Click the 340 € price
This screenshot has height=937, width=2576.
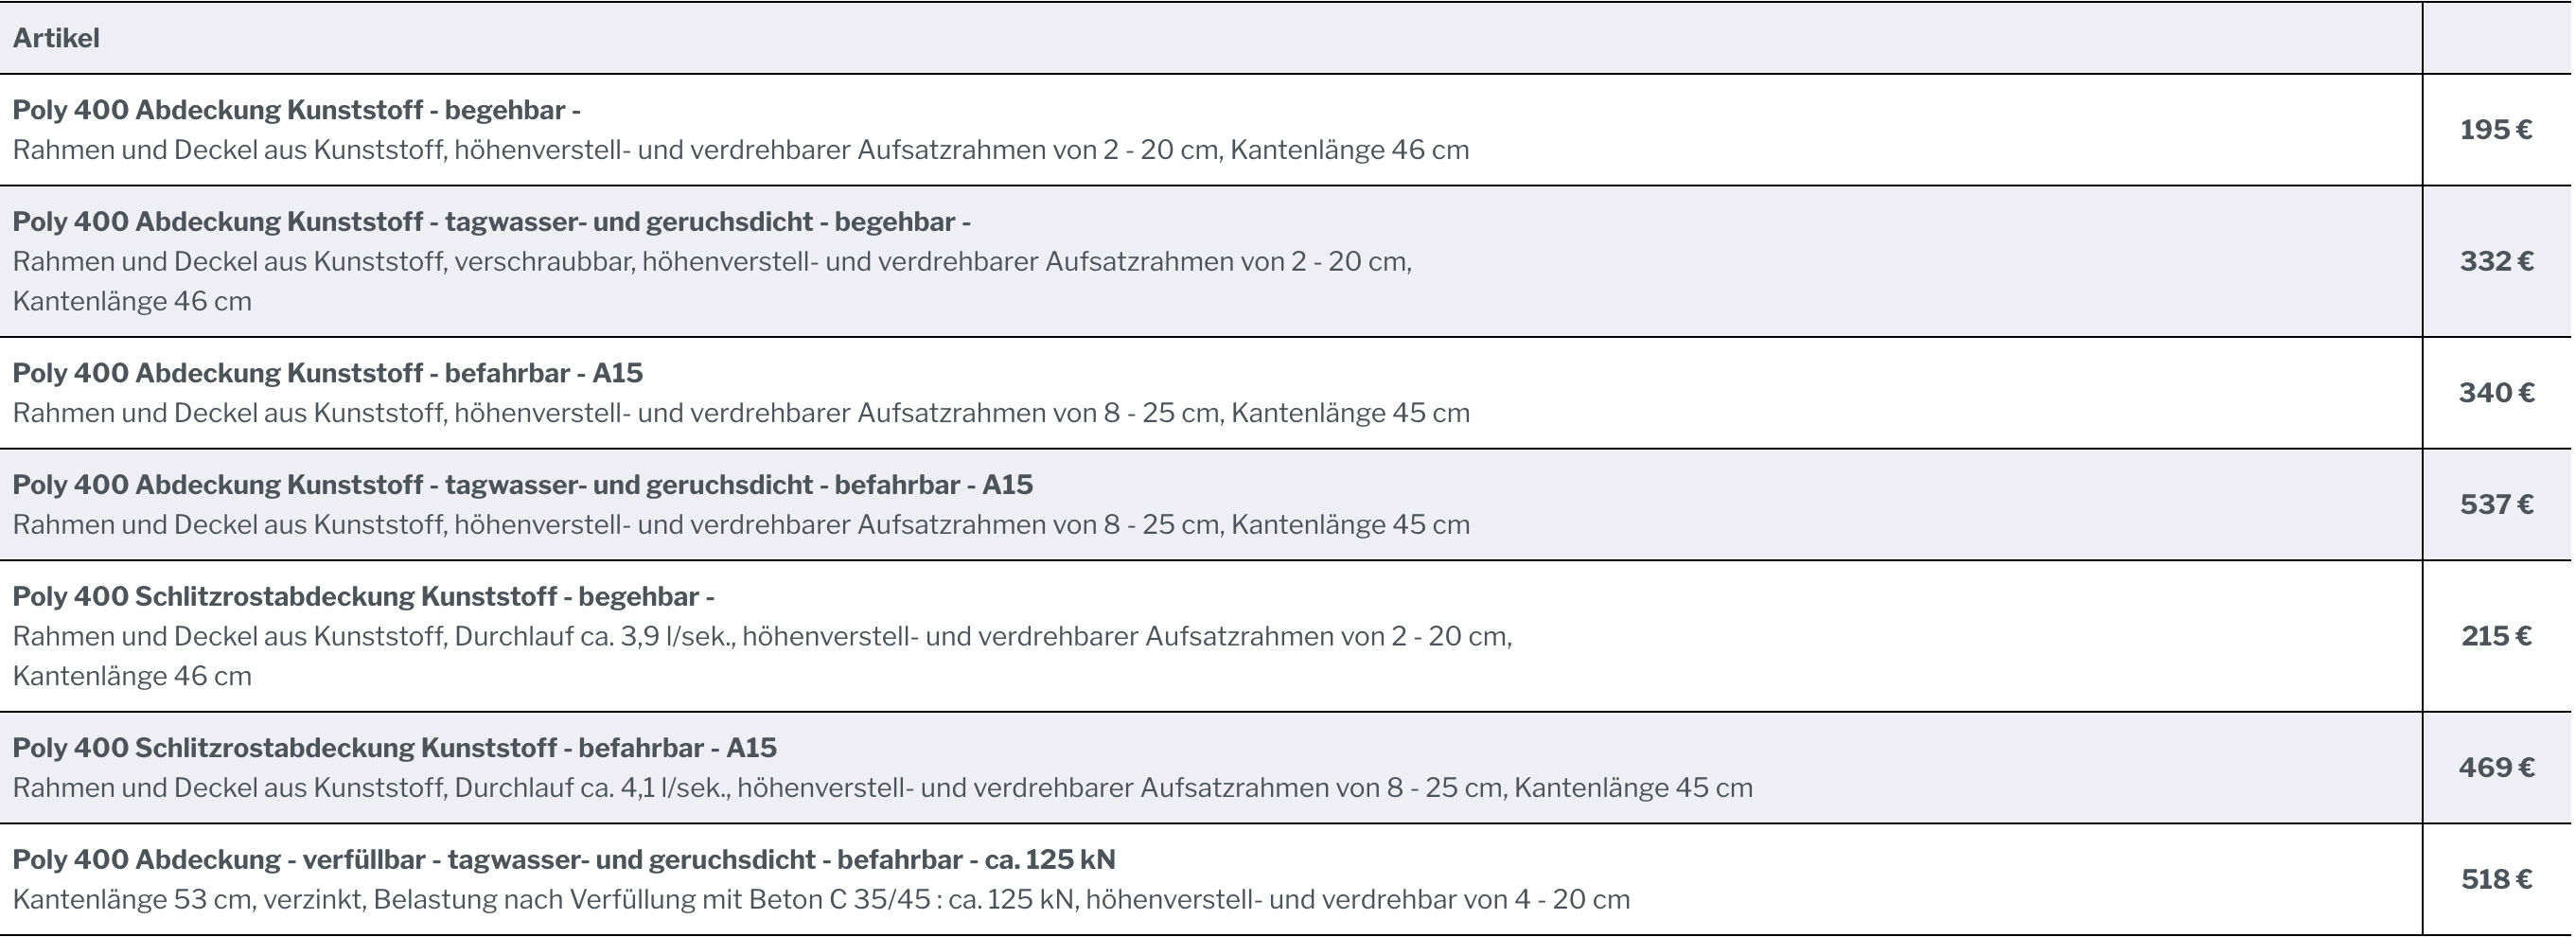coord(2496,393)
